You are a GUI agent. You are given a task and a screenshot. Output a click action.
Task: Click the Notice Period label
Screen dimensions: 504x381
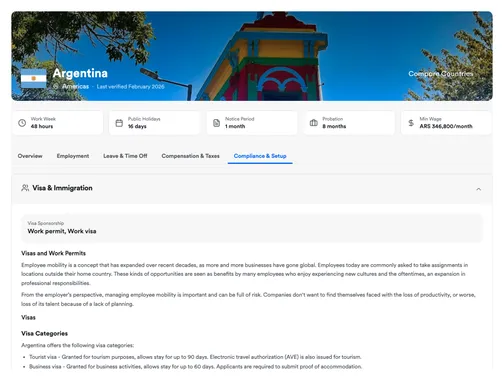point(240,119)
